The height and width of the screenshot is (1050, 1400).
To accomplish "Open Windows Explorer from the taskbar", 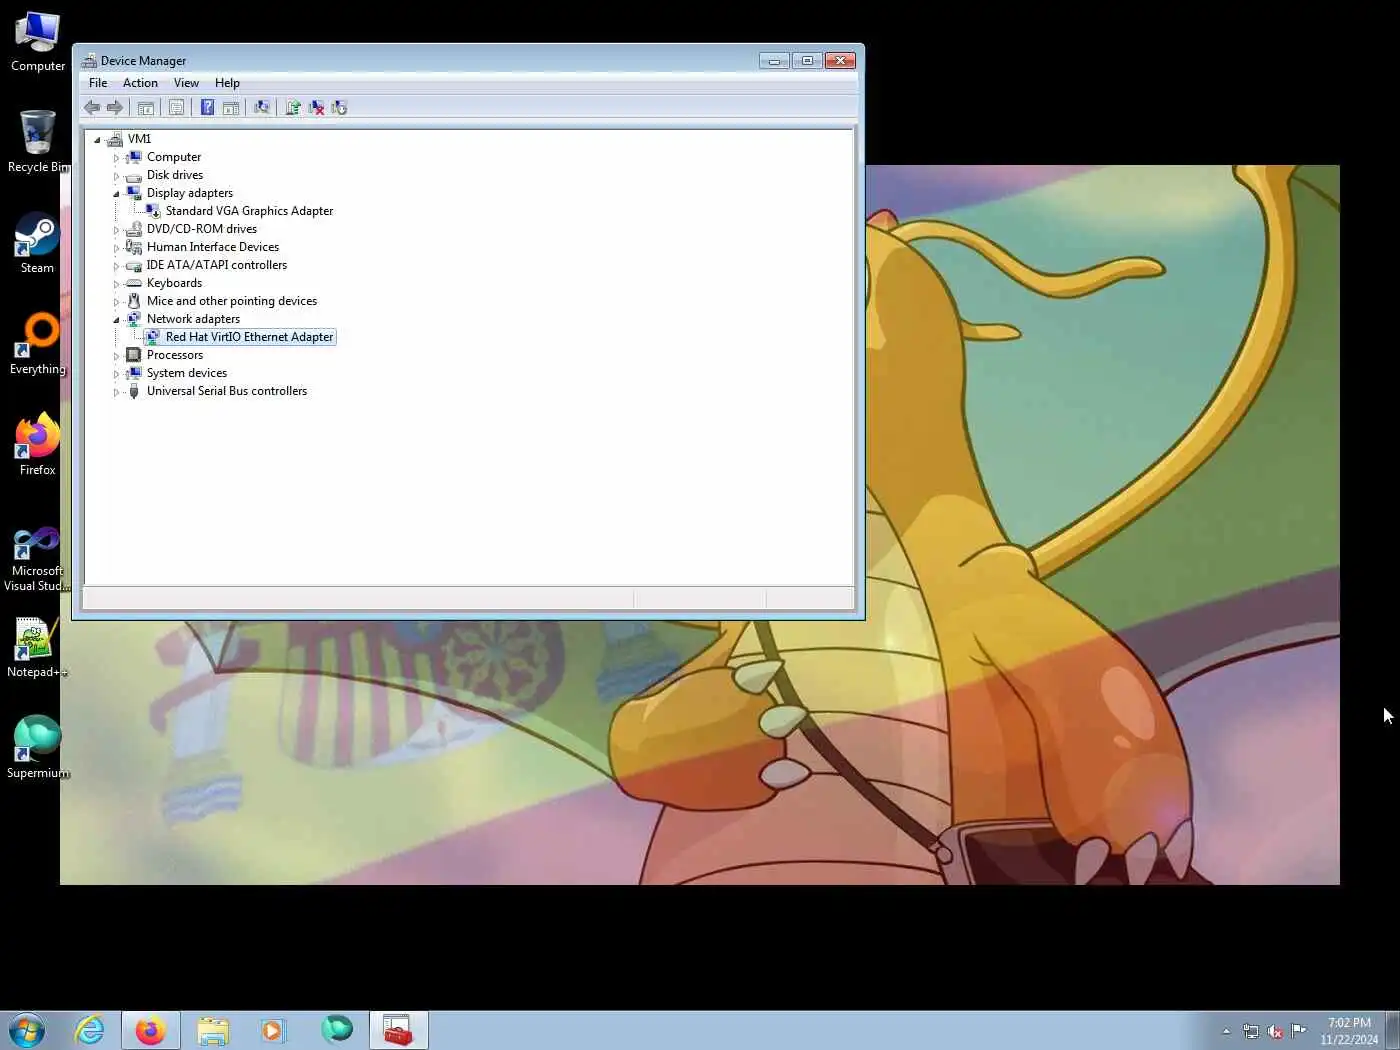I will click(x=213, y=1030).
